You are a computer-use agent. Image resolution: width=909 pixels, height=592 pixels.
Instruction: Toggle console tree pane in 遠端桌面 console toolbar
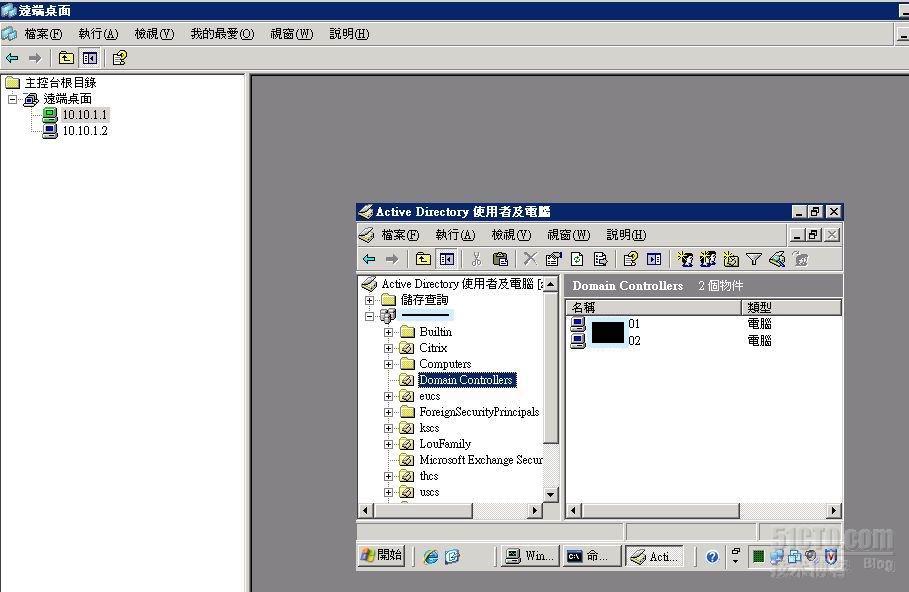(90, 58)
